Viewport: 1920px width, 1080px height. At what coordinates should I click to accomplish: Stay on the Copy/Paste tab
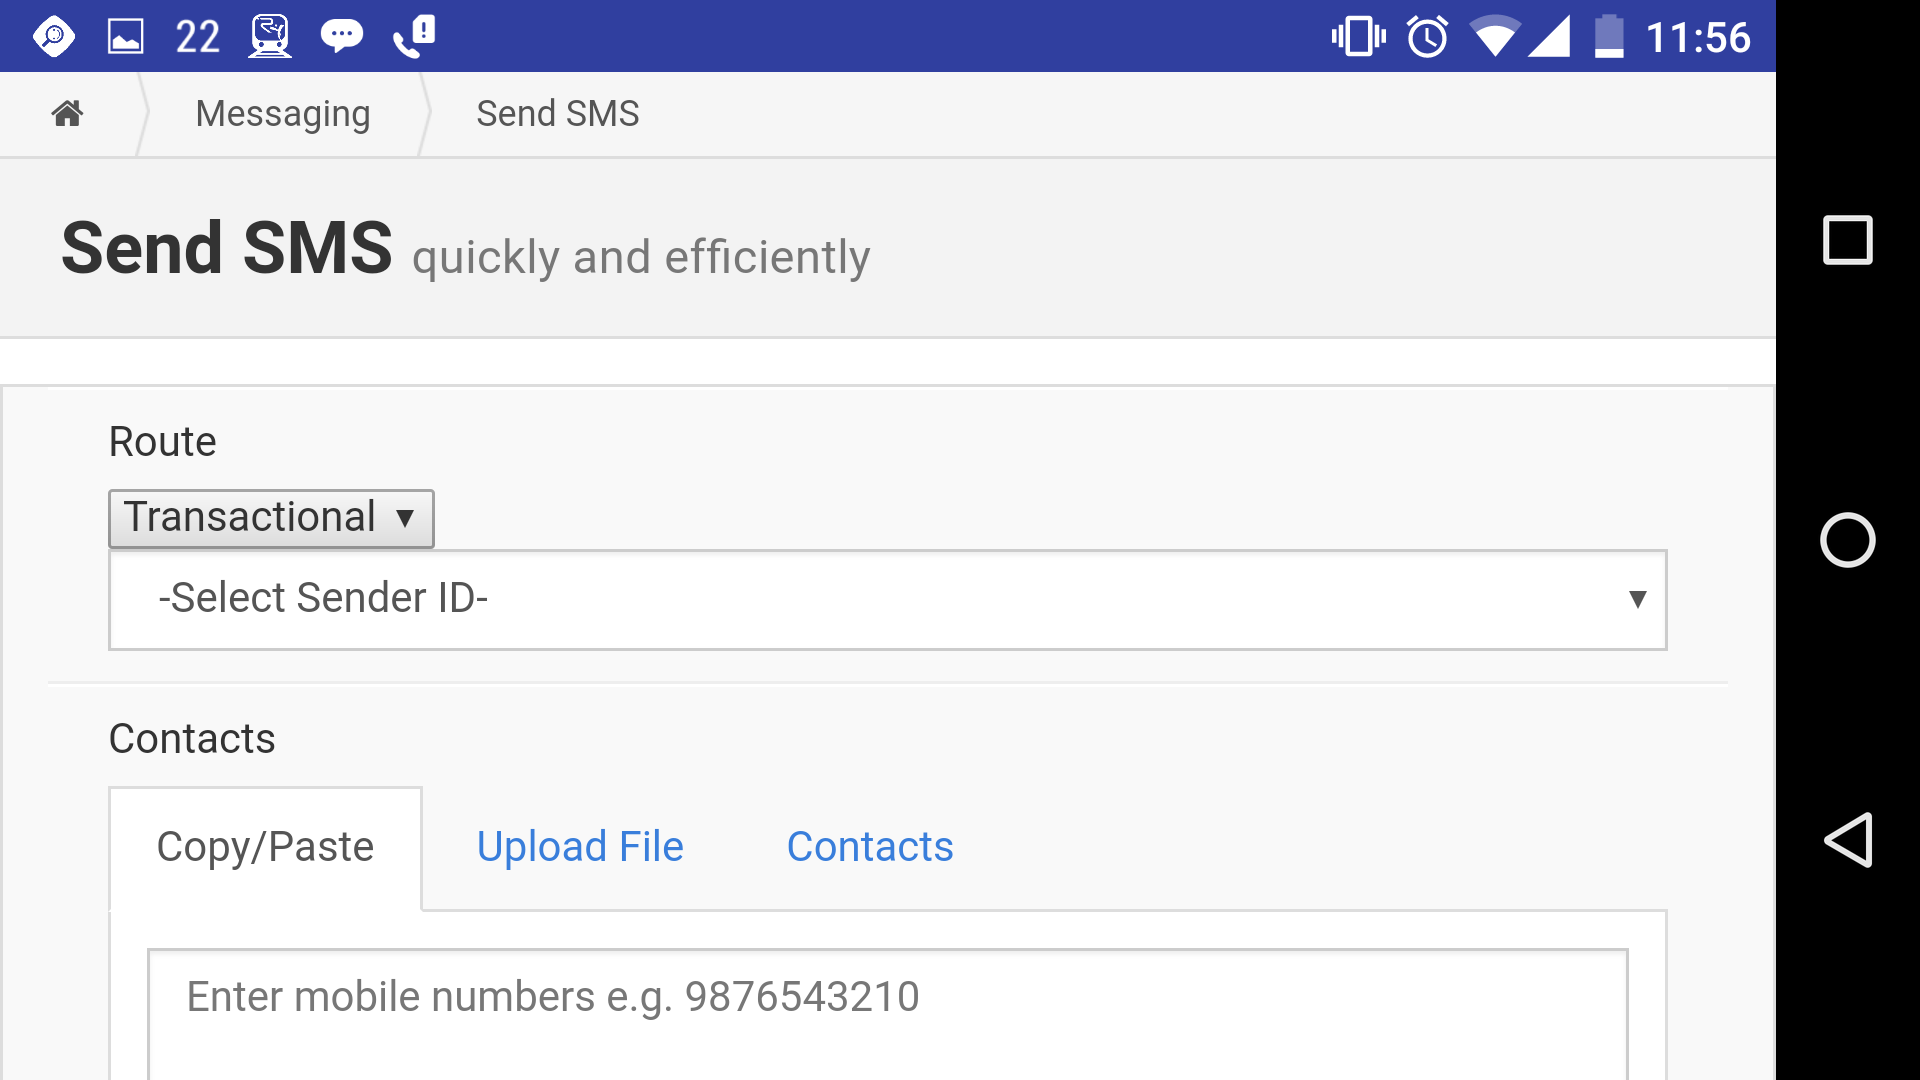264,846
